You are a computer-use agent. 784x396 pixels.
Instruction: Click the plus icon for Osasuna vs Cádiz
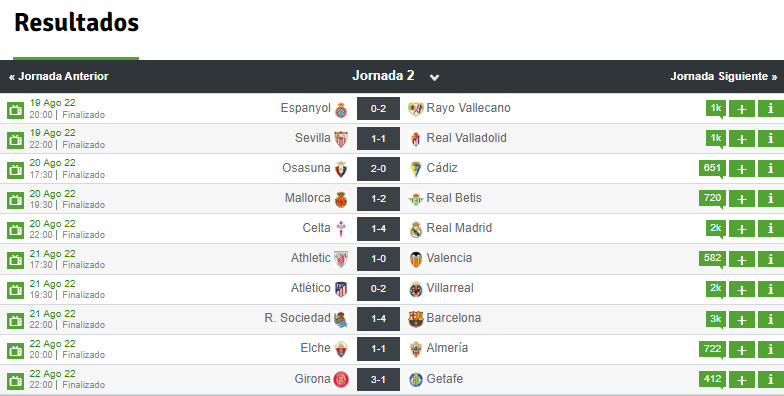[x=742, y=169]
